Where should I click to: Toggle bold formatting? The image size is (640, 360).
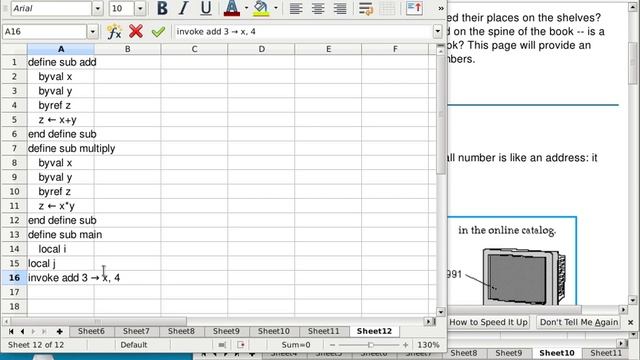pos(162,8)
